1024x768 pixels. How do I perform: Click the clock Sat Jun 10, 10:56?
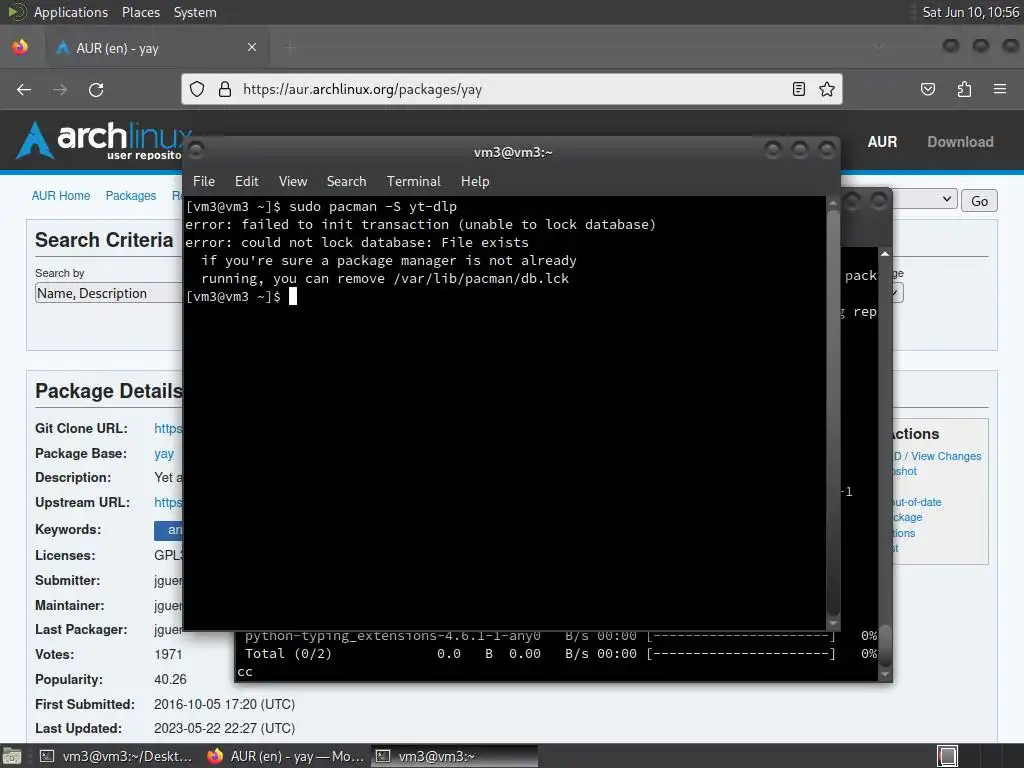pyautogui.click(x=970, y=12)
